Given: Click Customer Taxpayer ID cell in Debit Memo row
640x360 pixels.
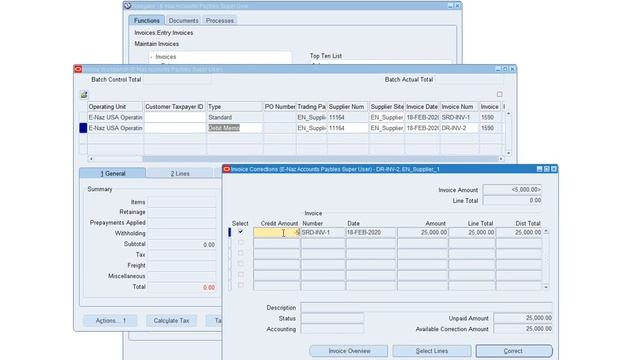Looking at the screenshot, I should pyautogui.click(x=174, y=128).
